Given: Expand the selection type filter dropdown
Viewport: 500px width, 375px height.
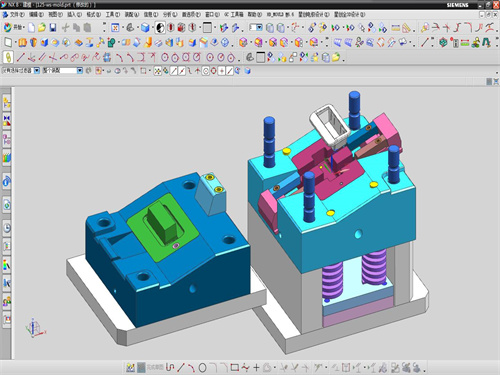Looking at the screenshot, I should (x=37, y=71).
